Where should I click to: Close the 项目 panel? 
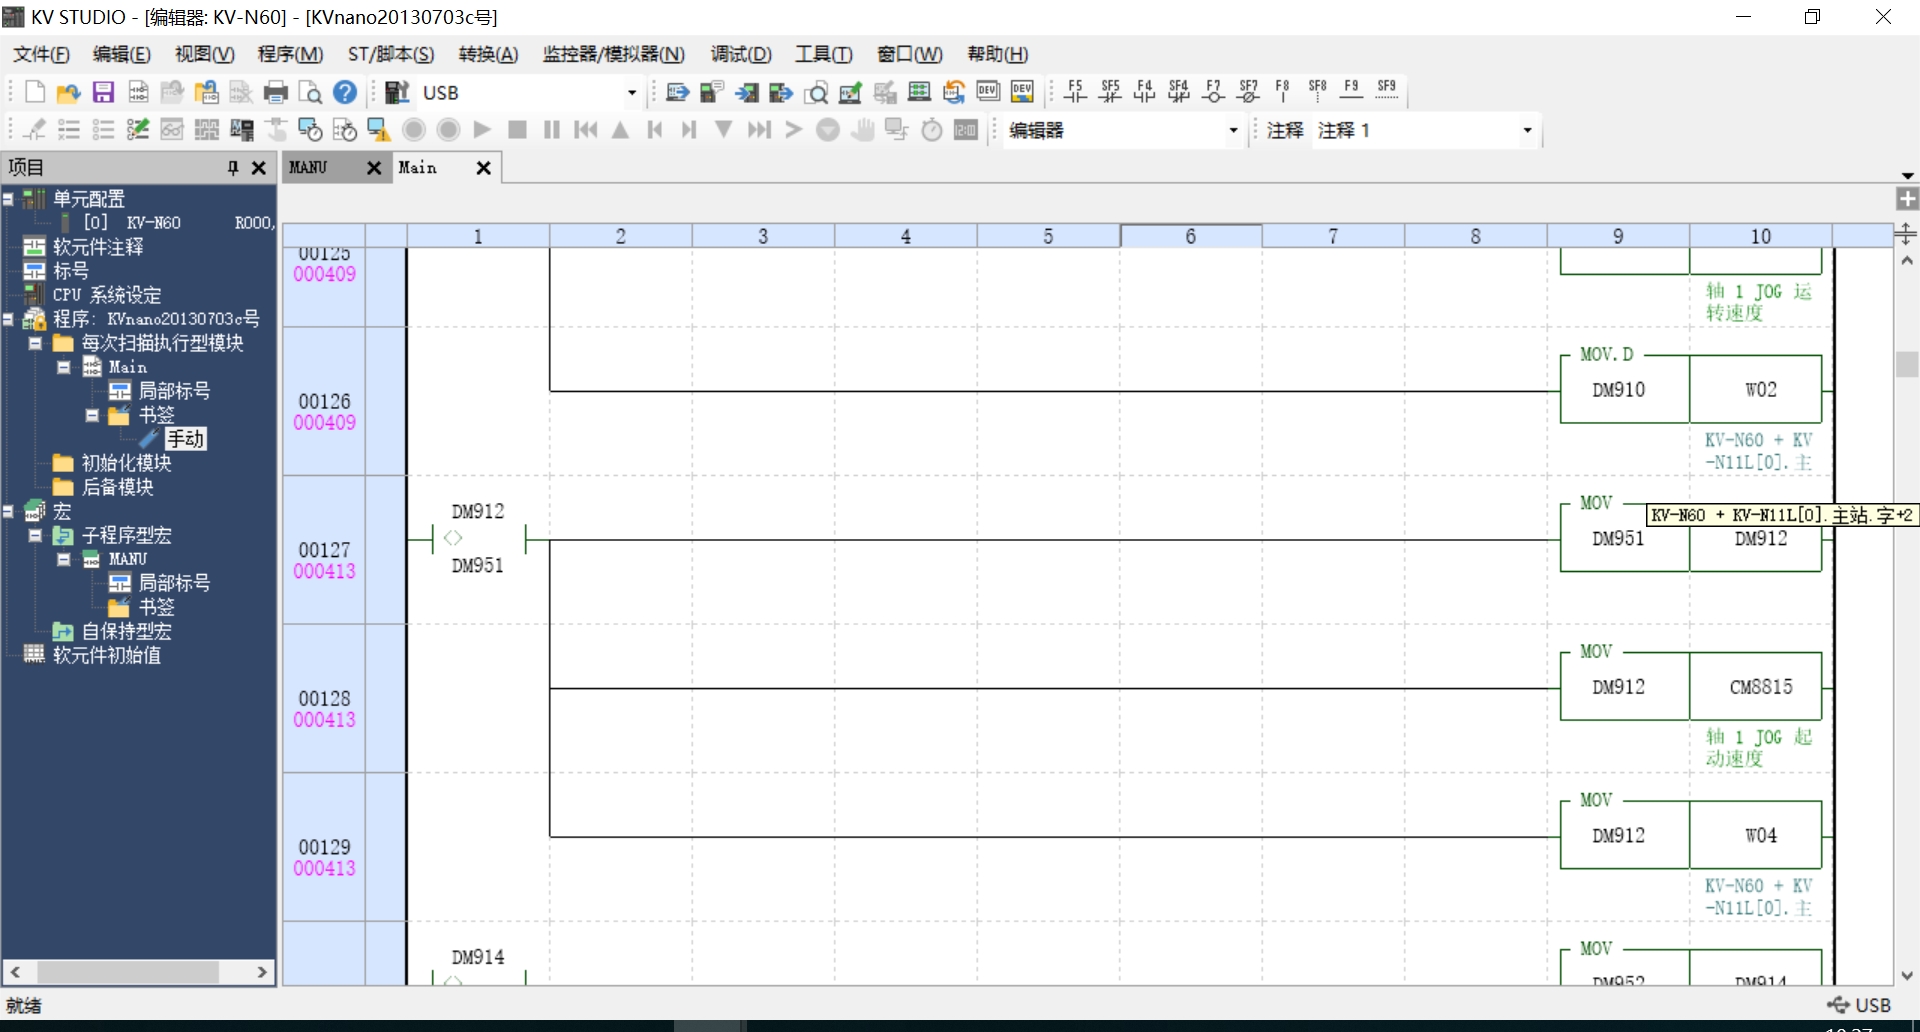[x=259, y=168]
